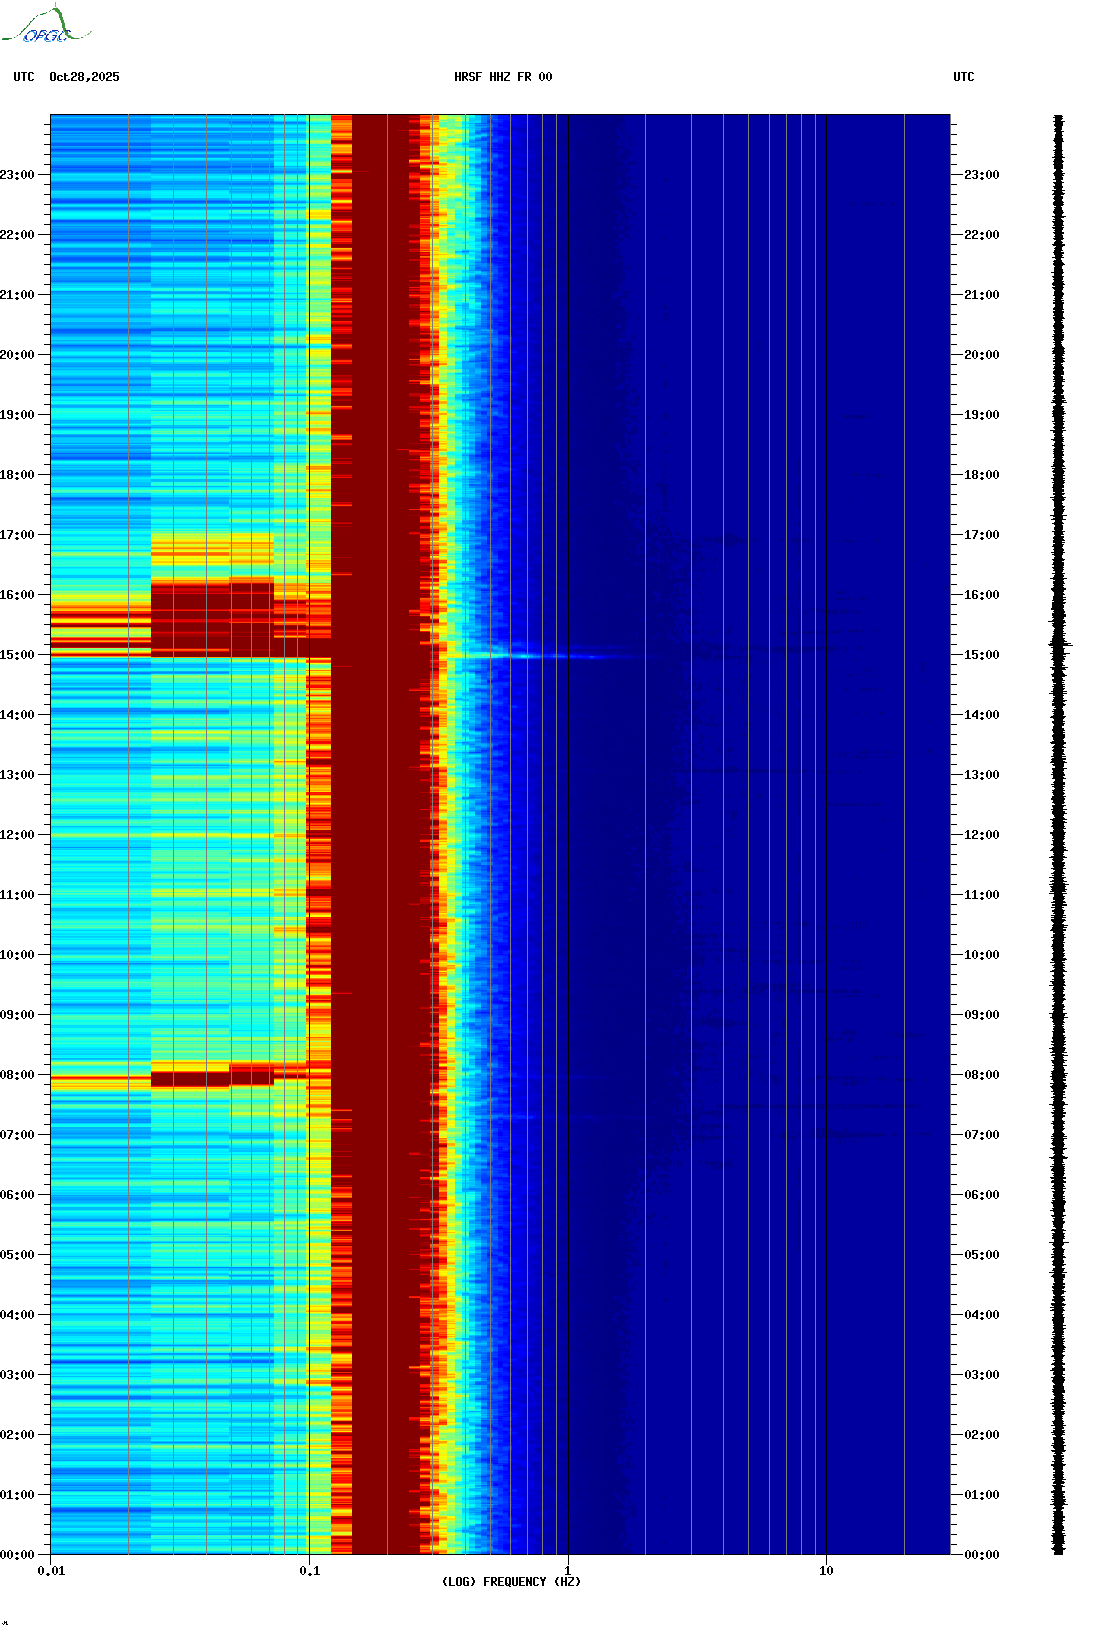Click the (LOG) FREQUENCY (HZ) axis title
This screenshot has height=1634, width=1102.
coord(511,1582)
